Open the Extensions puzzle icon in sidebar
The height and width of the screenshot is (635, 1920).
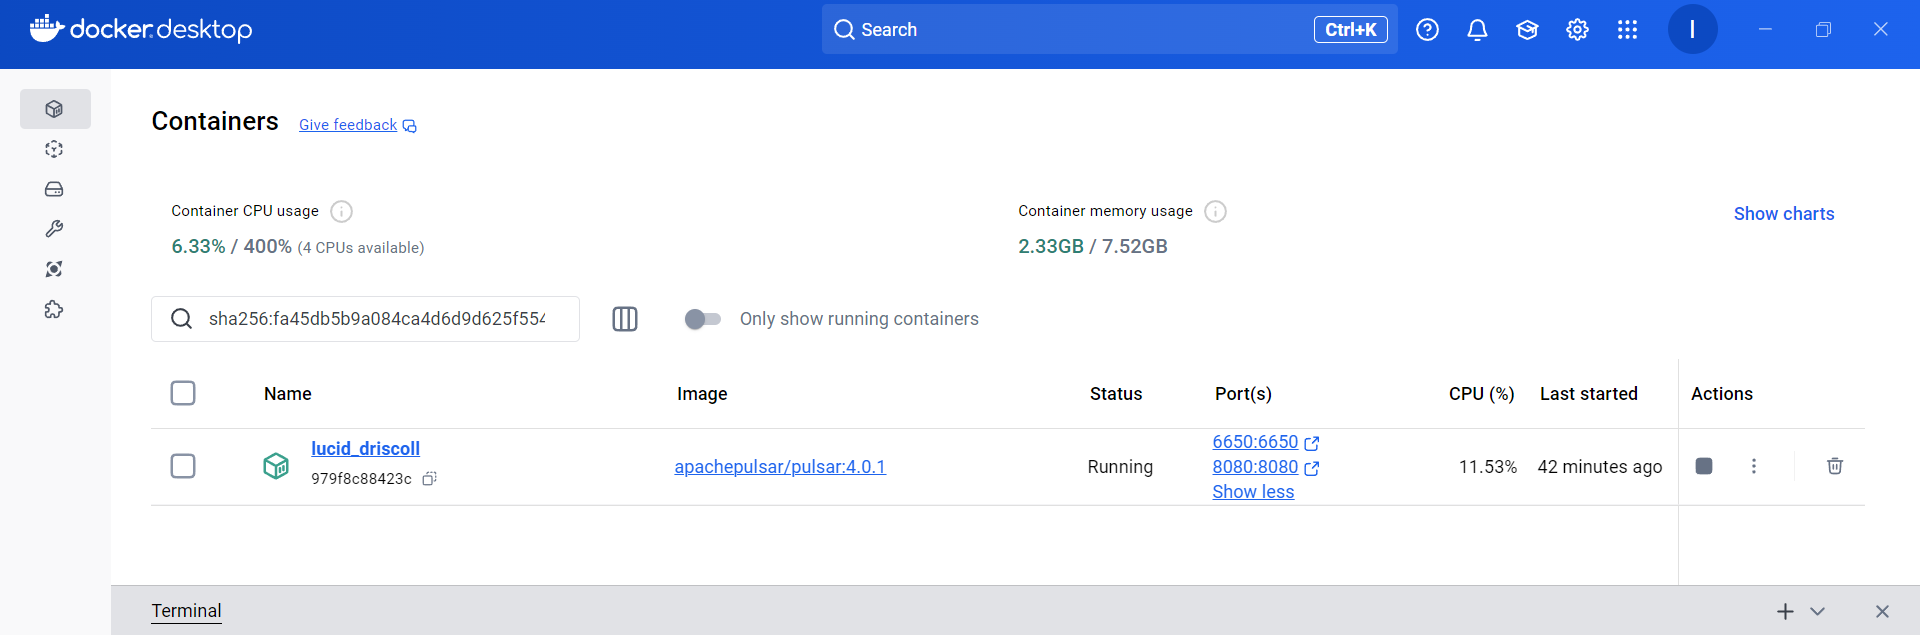click(x=55, y=310)
